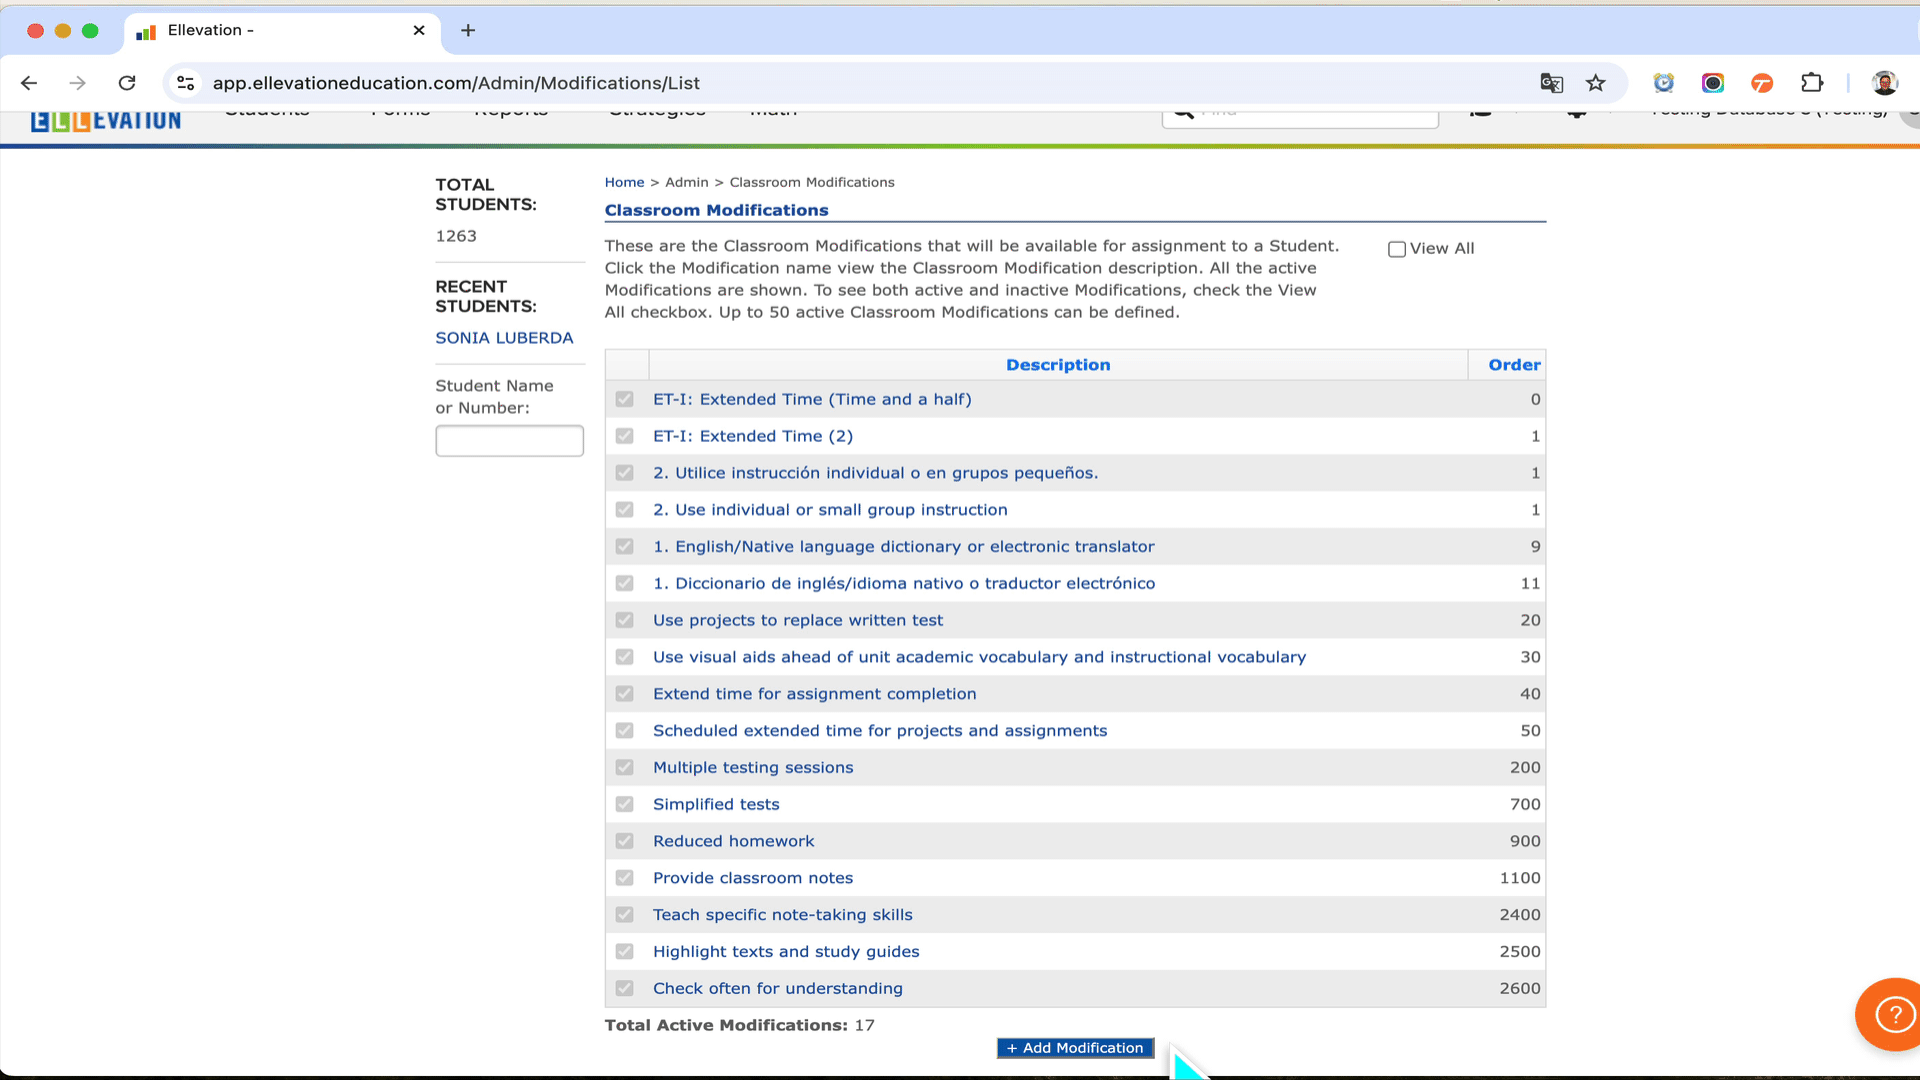This screenshot has height=1080, width=1920.
Task: View site information icon in address bar
Action: coord(186,83)
